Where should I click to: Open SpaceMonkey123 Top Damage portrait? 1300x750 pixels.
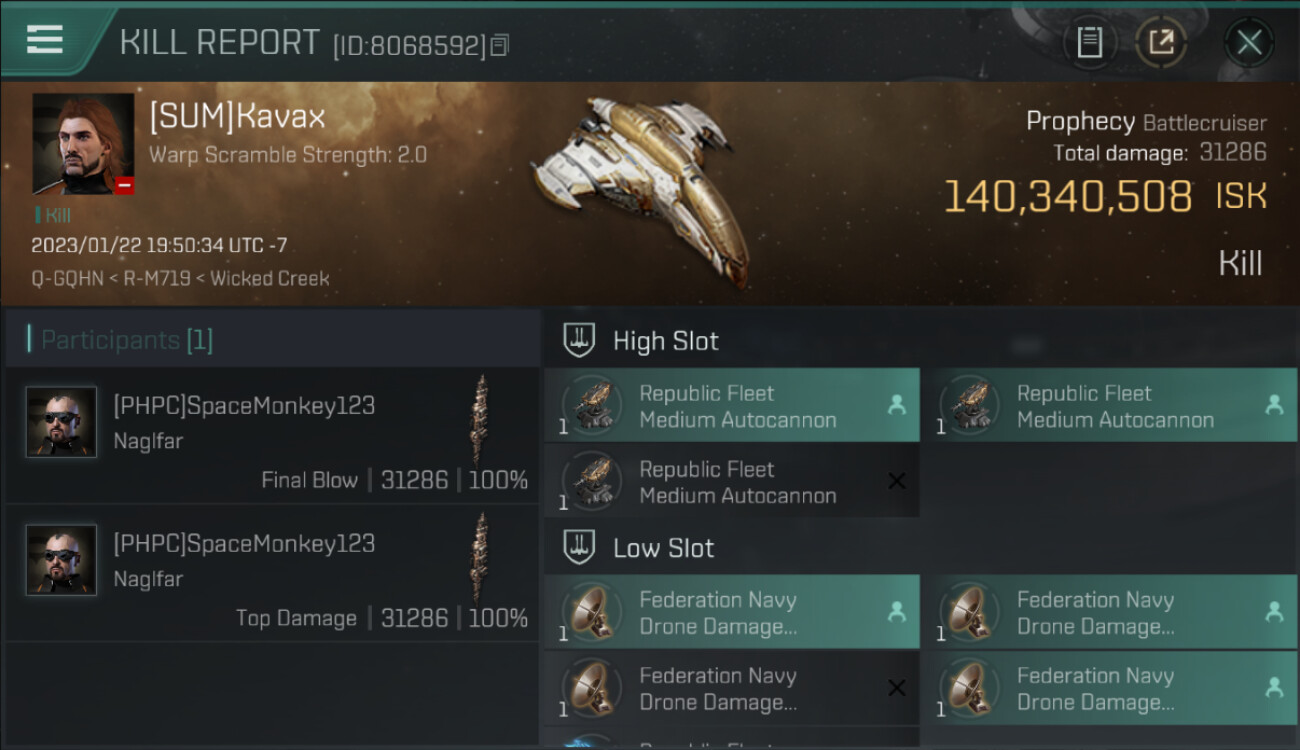click(61, 560)
